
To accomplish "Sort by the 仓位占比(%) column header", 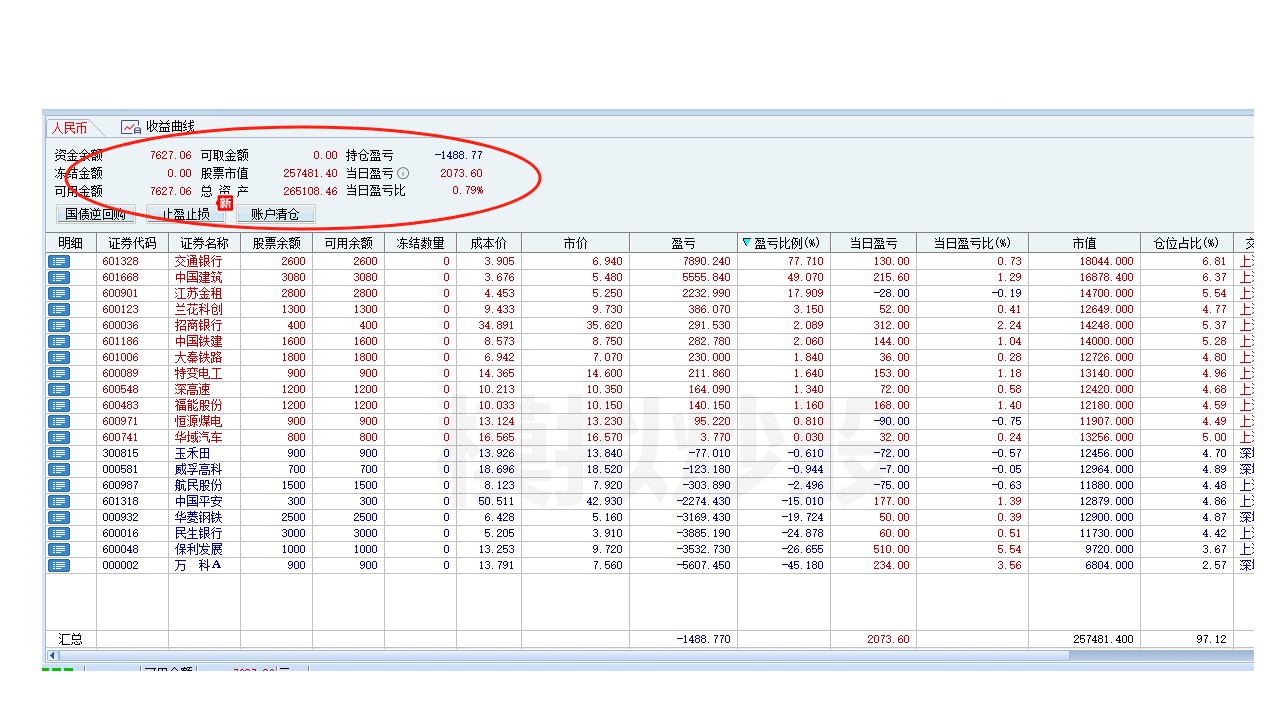I will tap(1187, 243).
